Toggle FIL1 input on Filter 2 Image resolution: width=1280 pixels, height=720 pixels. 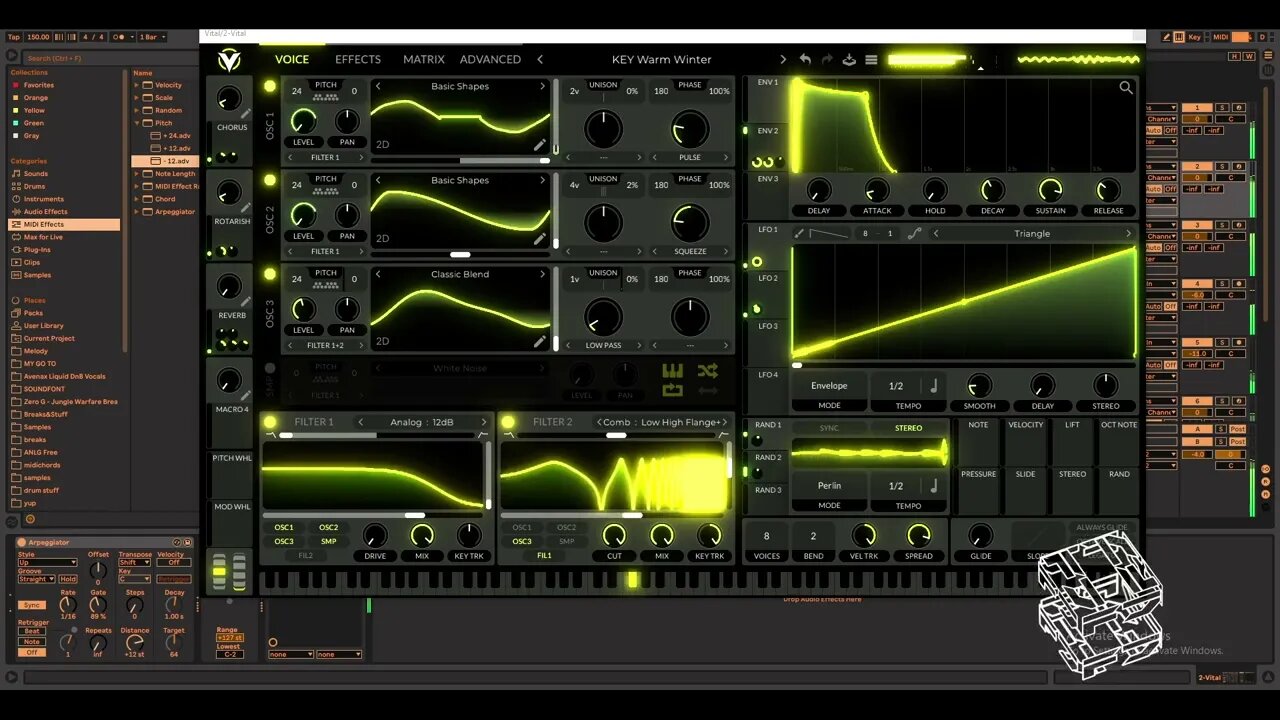point(544,555)
